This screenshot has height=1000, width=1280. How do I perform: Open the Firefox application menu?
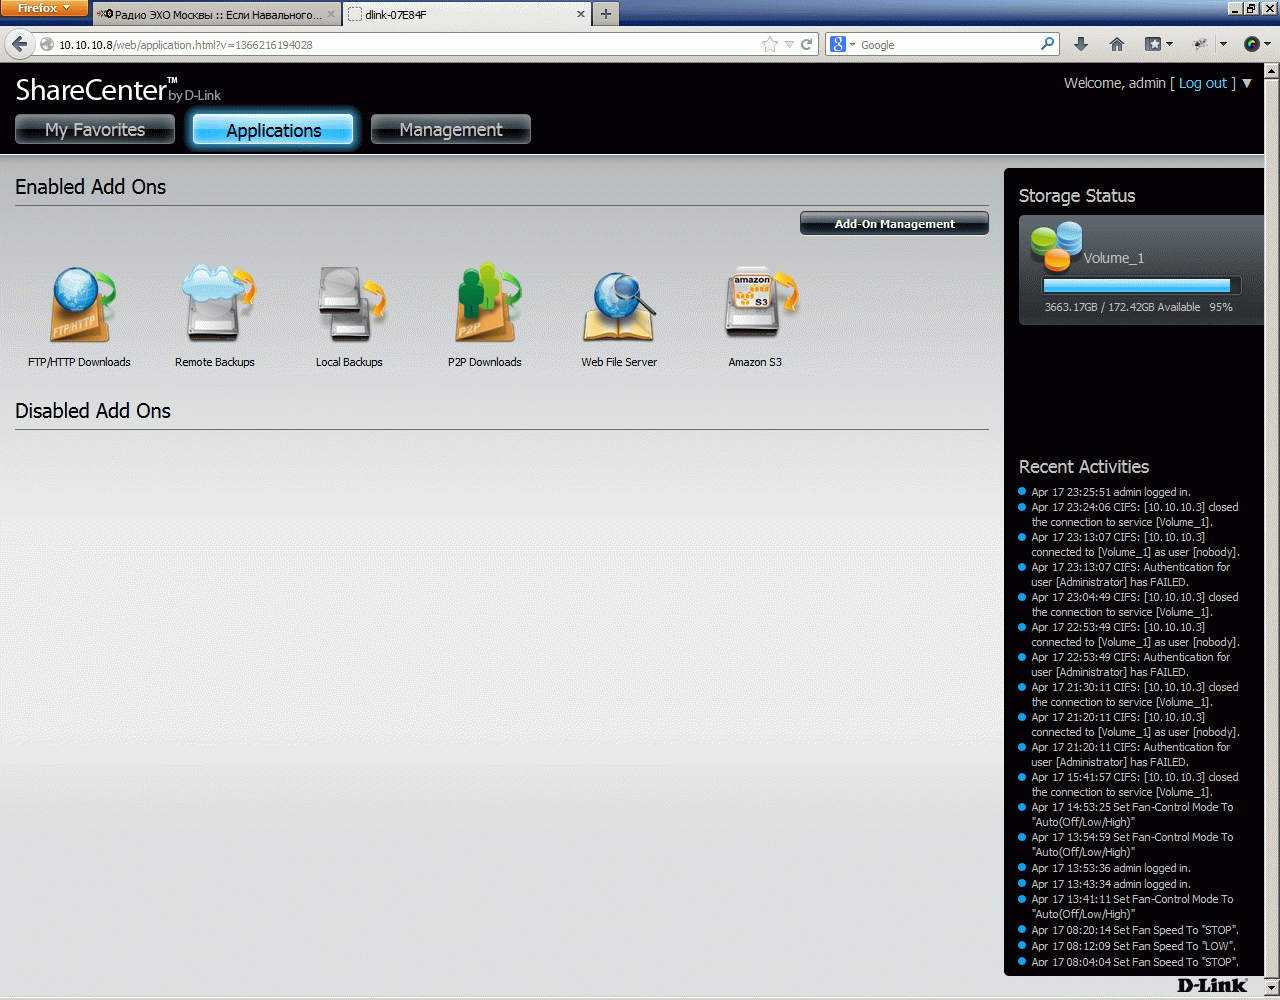44,8
